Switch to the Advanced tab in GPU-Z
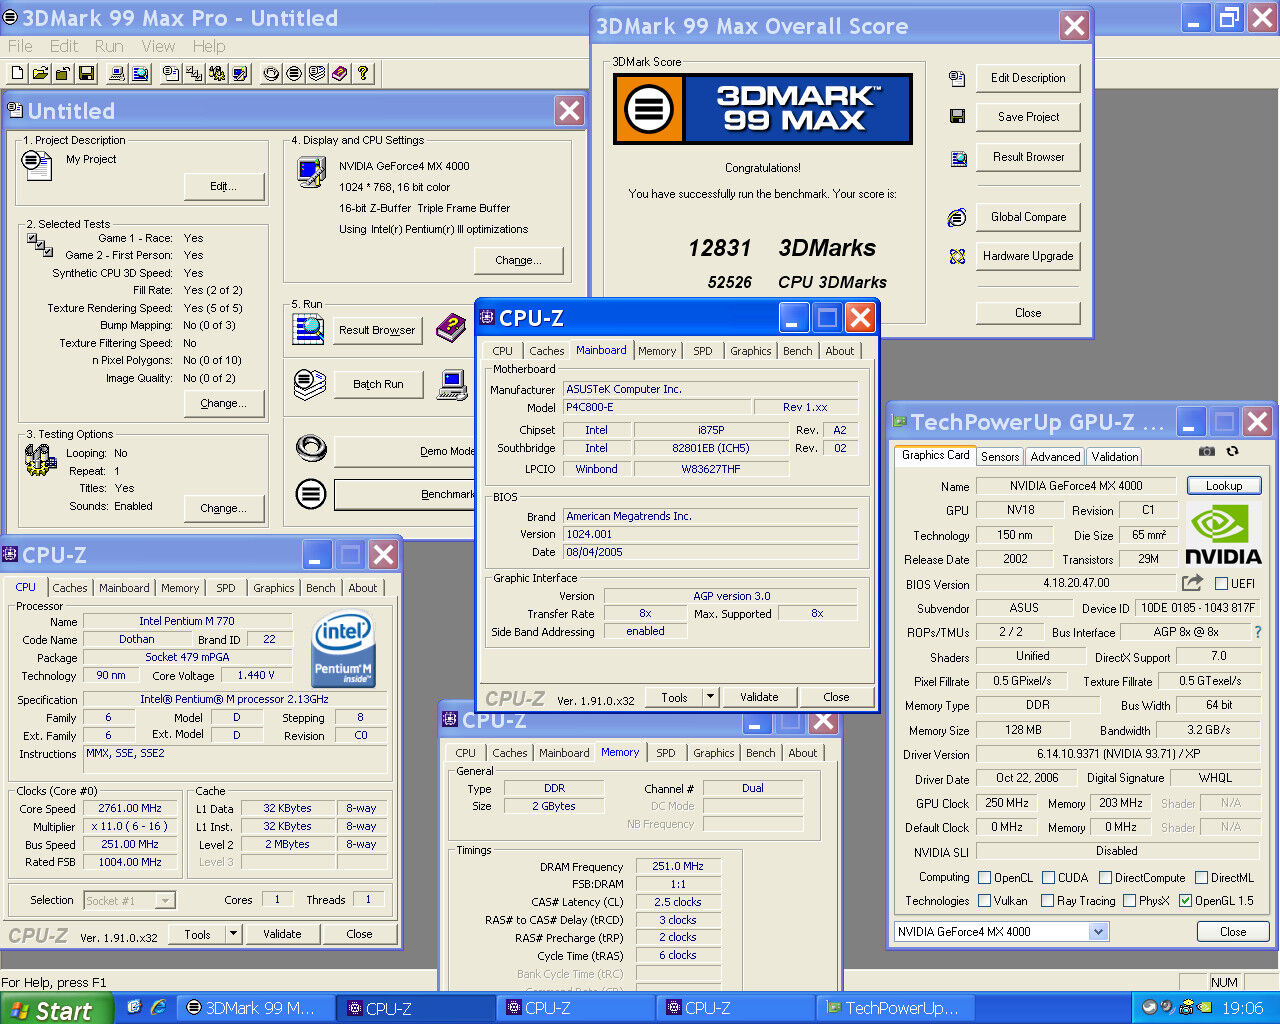This screenshot has height=1024, width=1280. pos(1055,456)
